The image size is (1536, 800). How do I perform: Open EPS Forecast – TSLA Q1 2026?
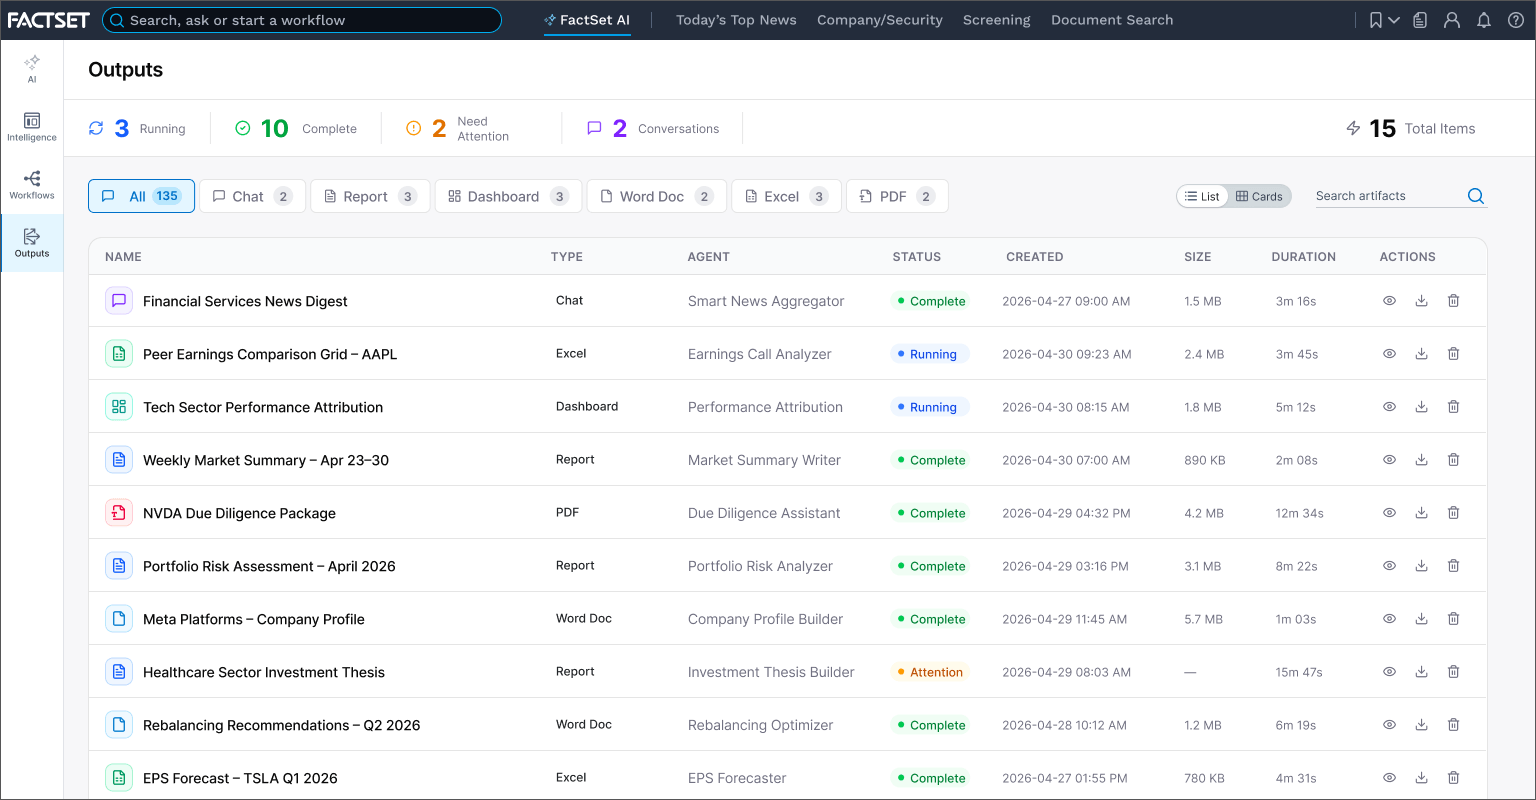point(240,778)
